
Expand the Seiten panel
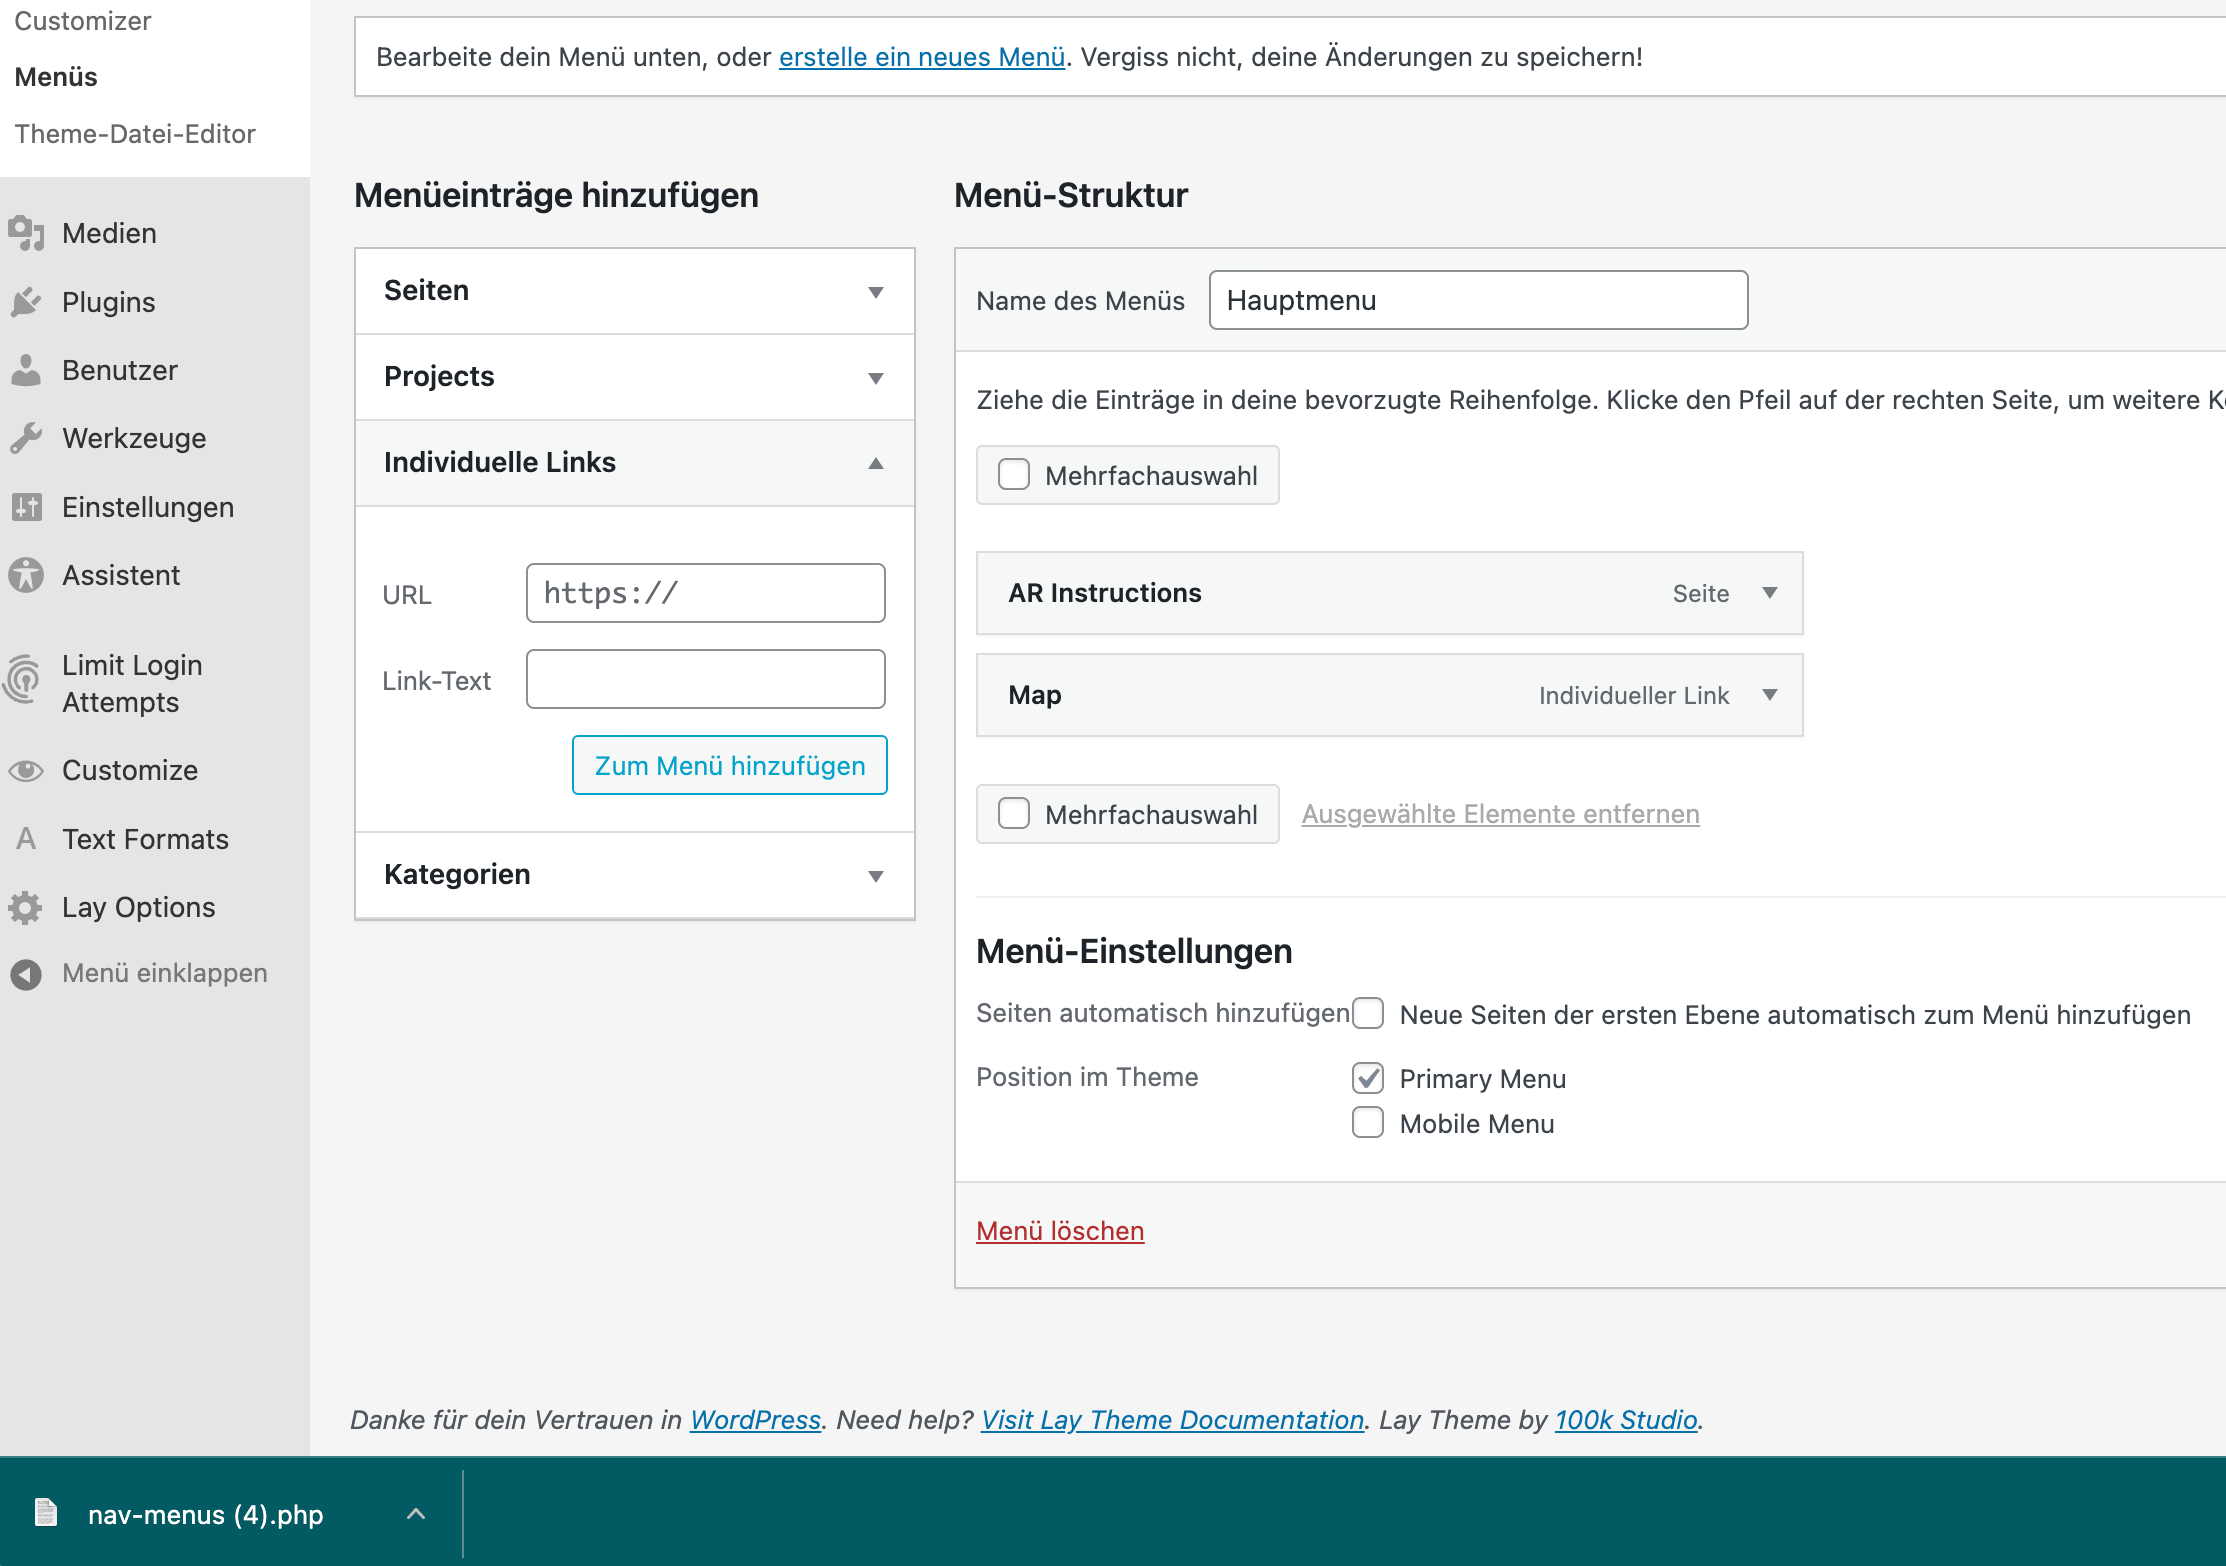click(x=875, y=292)
